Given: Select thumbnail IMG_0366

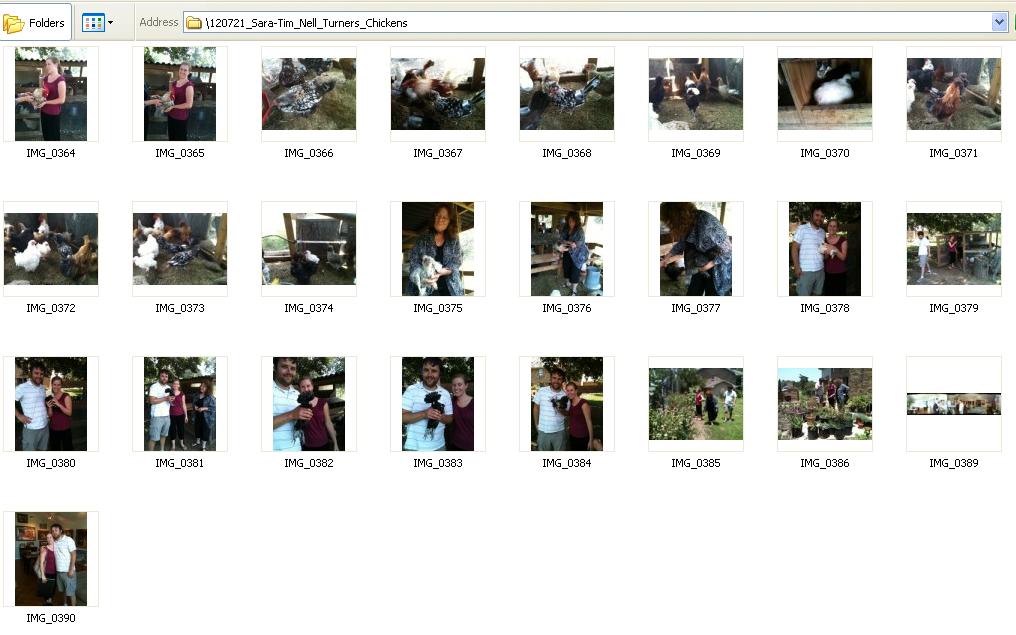Looking at the screenshot, I should tap(308, 94).
